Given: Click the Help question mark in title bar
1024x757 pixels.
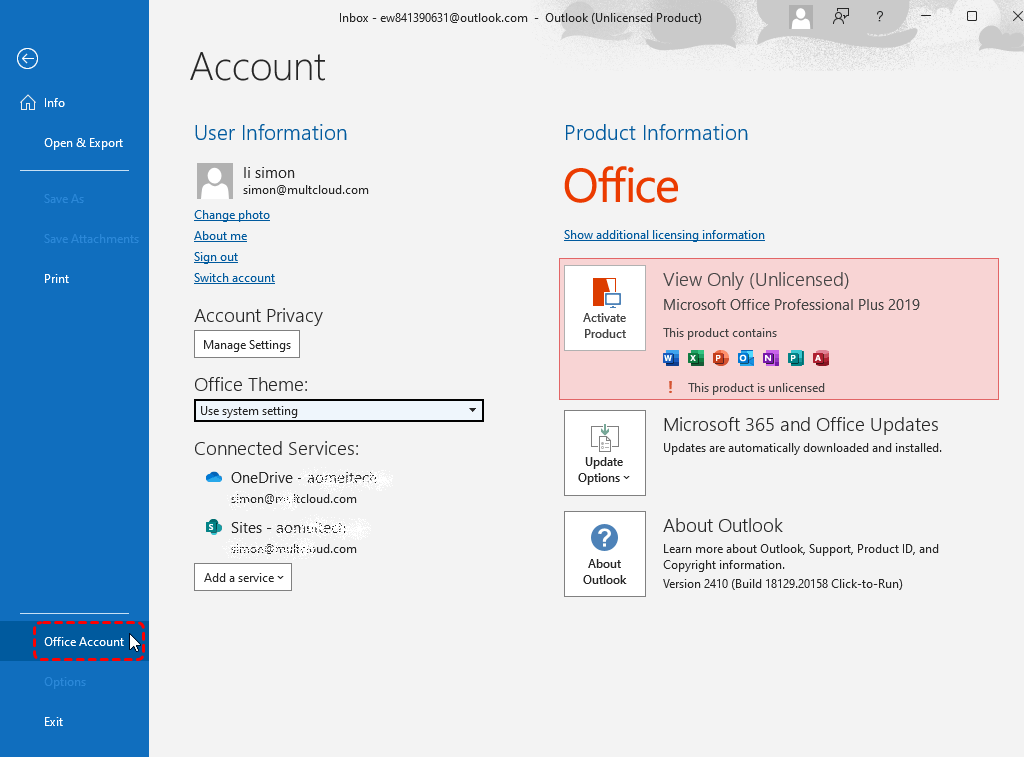Looking at the screenshot, I should 880,17.
